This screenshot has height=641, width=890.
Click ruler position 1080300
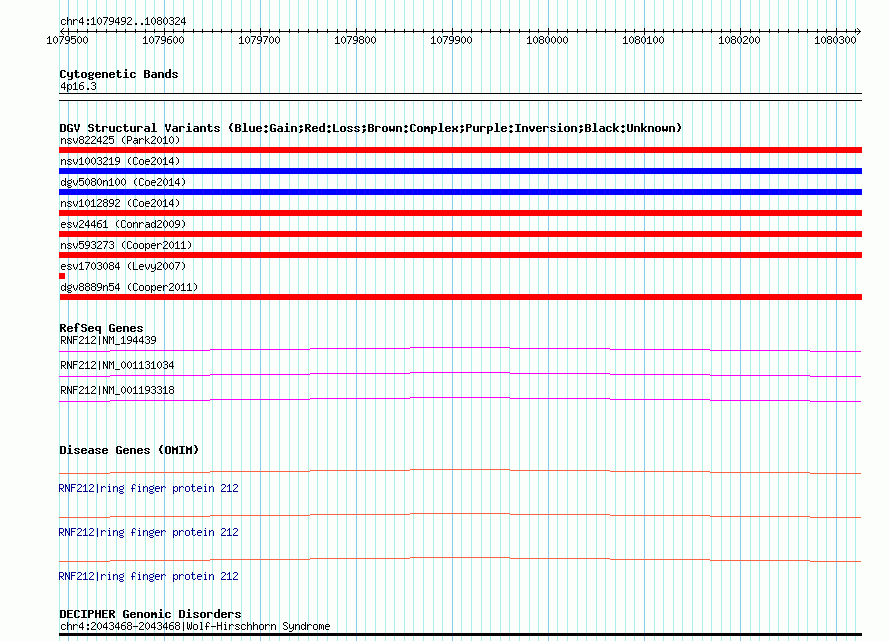[834, 40]
